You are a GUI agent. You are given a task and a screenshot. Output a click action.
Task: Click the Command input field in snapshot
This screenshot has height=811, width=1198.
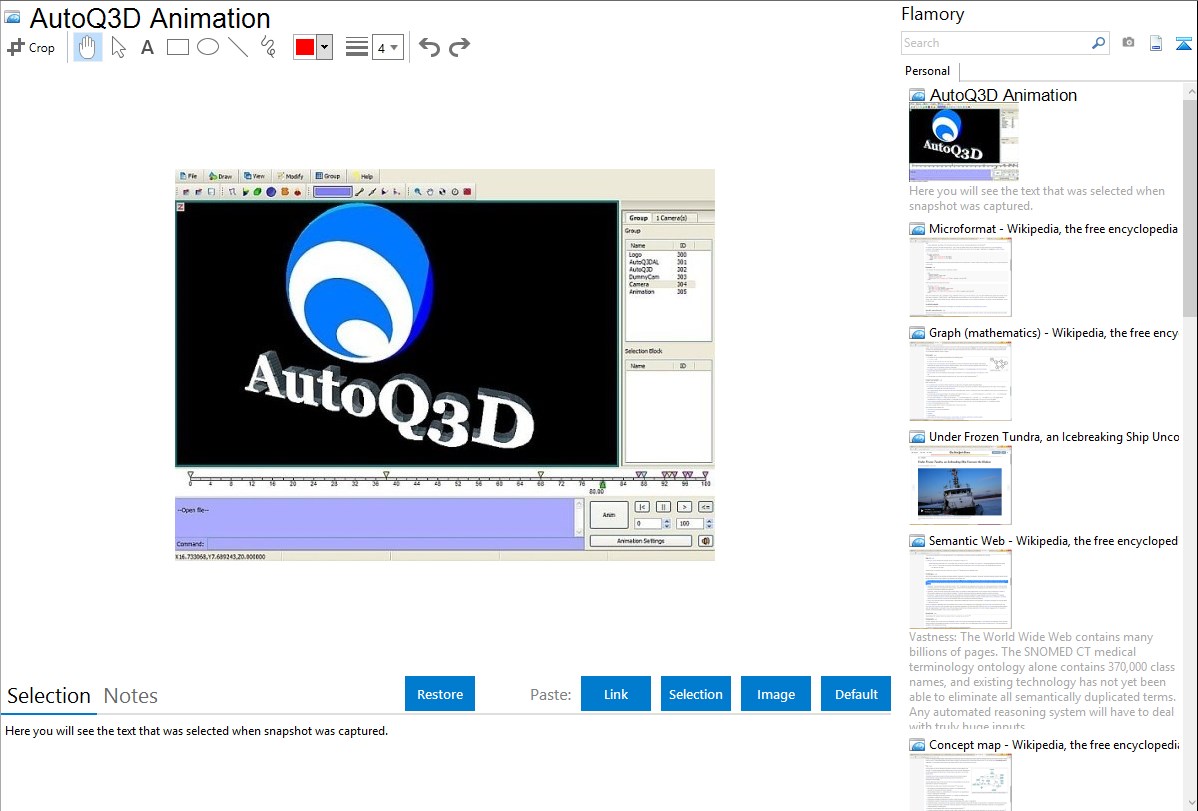(x=394, y=544)
